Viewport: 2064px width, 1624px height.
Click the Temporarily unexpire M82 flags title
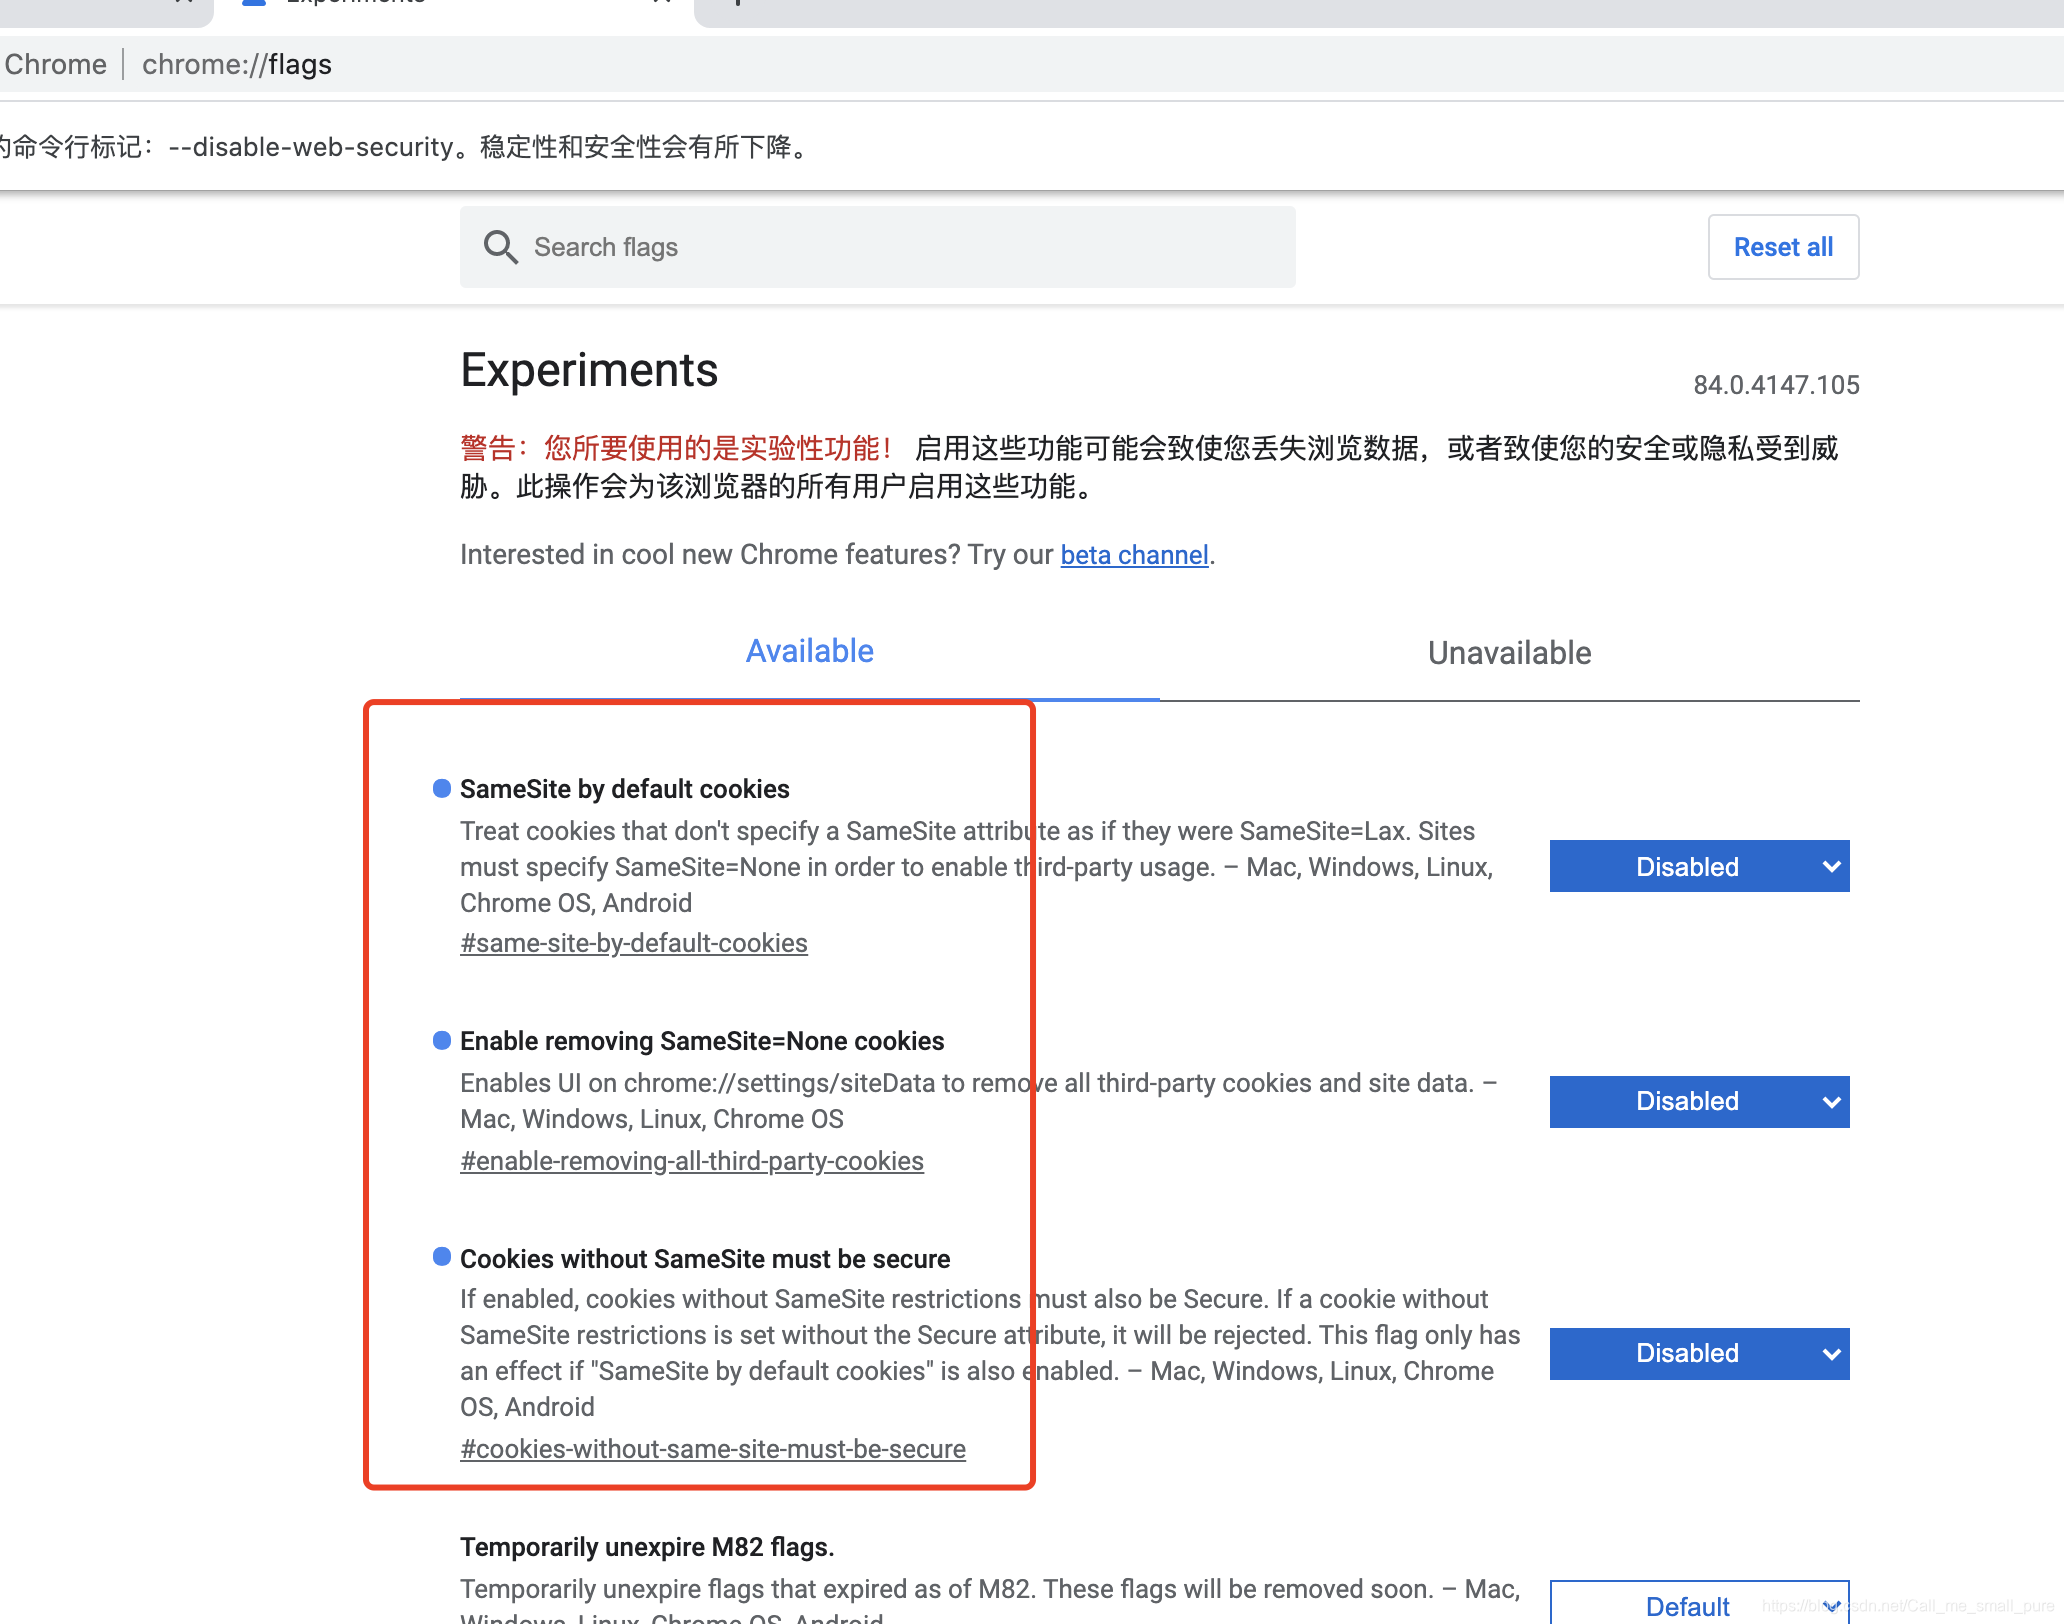[x=646, y=1547]
